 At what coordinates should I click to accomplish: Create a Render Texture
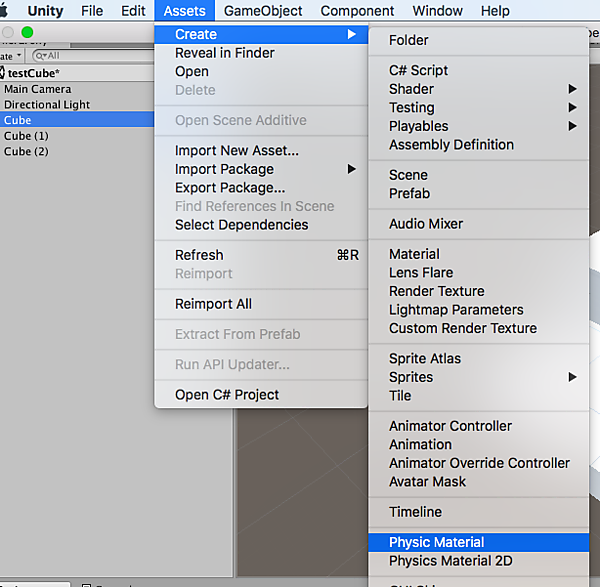(x=478, y=291)
